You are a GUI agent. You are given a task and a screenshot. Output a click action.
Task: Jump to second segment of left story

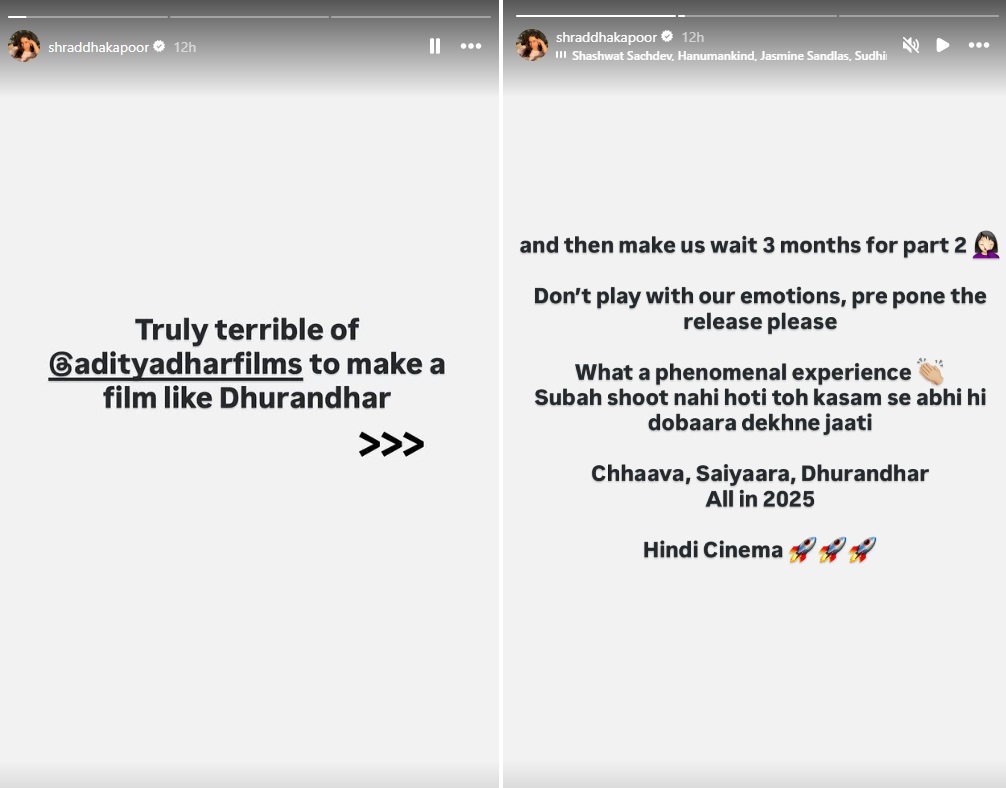click(x=249, y=17)
